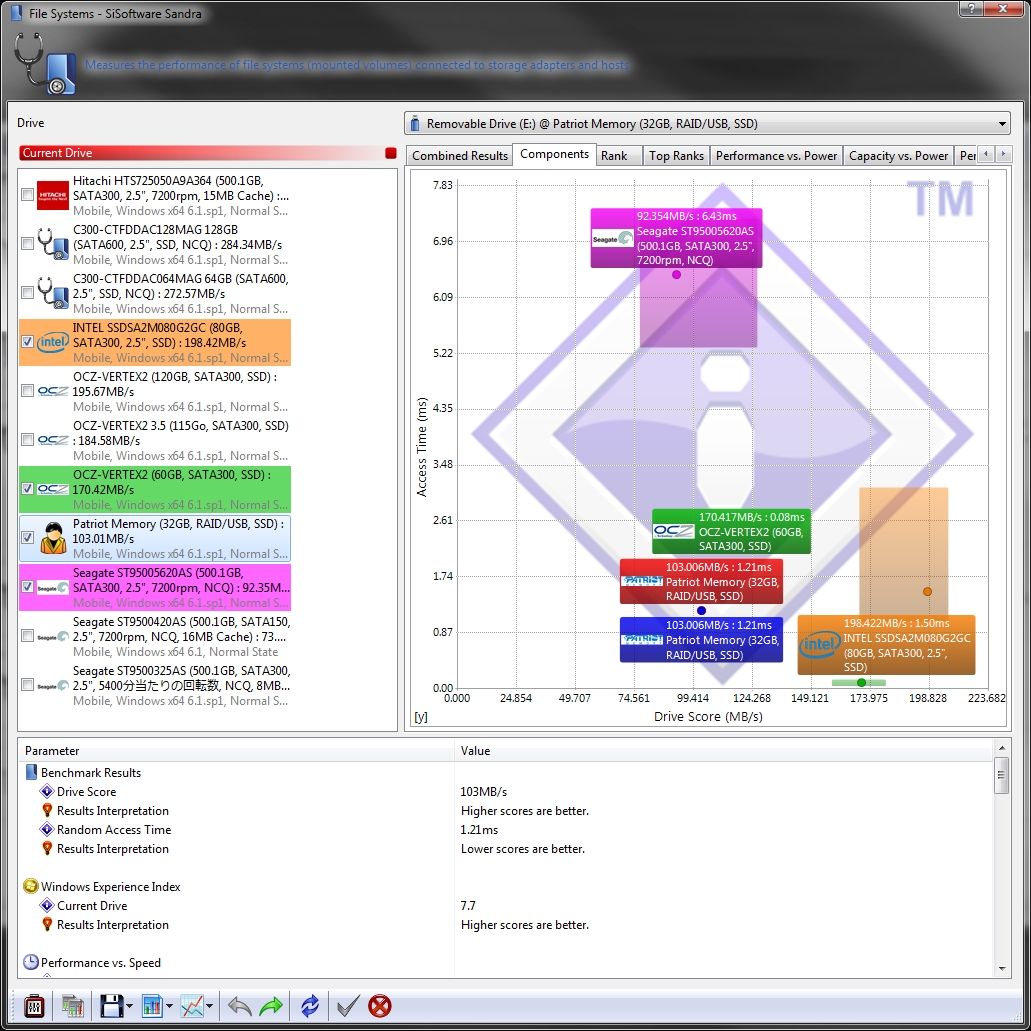Click the Drive Score diamond icon
The width and height of the screenshot is (1031, 1031).
pyautogui.click(x=47, y=792)
